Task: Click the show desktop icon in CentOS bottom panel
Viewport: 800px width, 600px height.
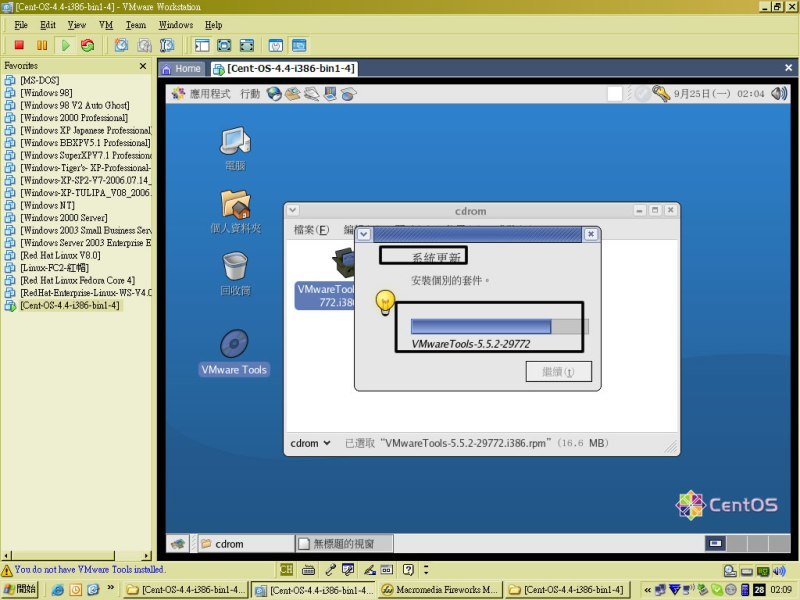Action: (x=178, y=544)
